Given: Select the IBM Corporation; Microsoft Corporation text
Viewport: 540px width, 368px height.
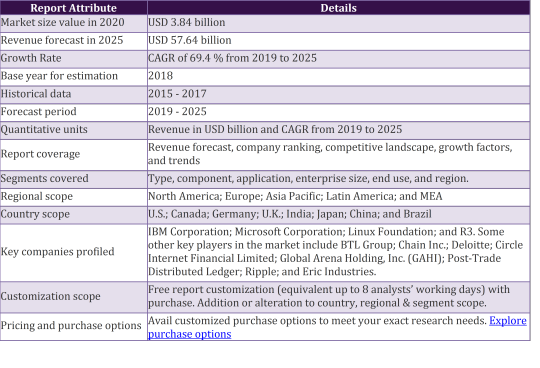Looking at the screenshot, I should [x=335, y=252].
